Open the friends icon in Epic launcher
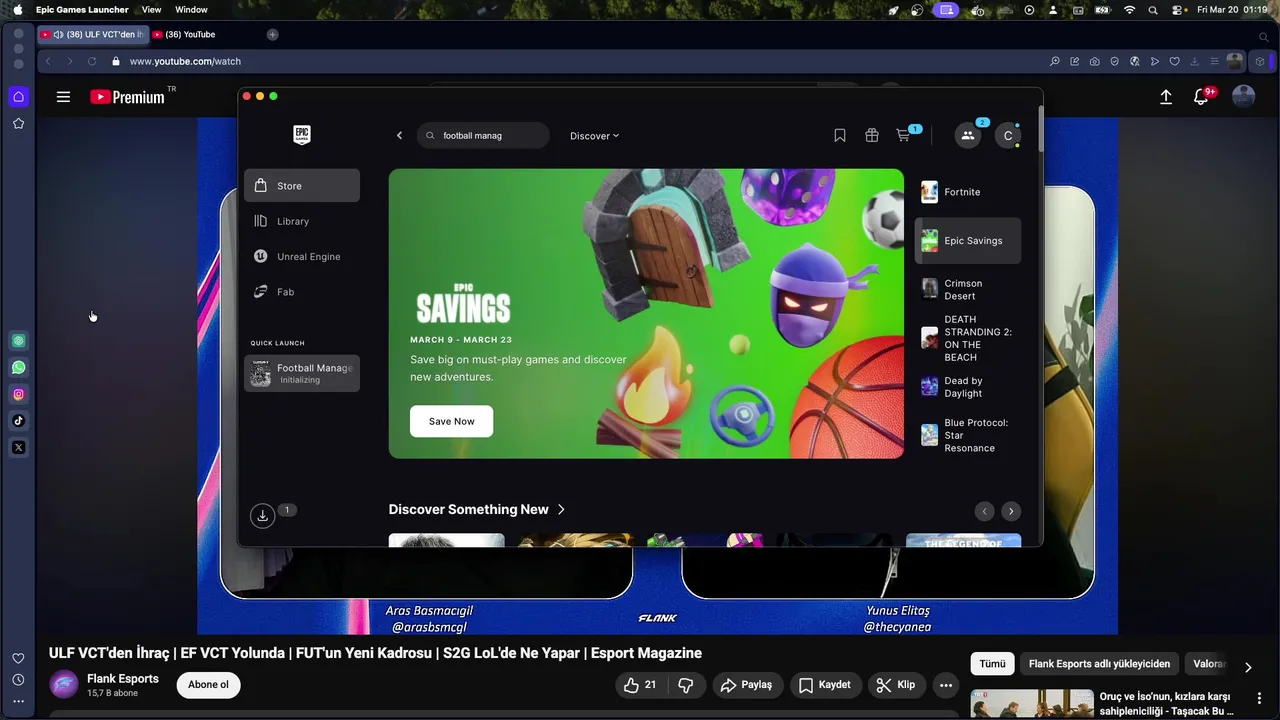 (968, 136)
